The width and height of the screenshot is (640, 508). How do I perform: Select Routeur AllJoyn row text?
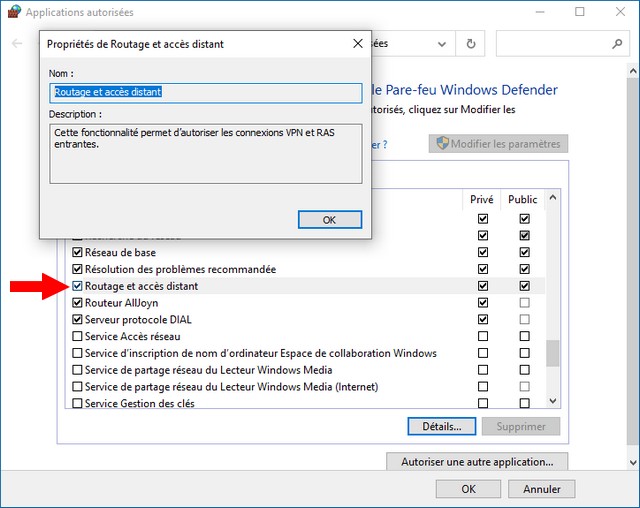pyautogui.click(x=122, y=303)
